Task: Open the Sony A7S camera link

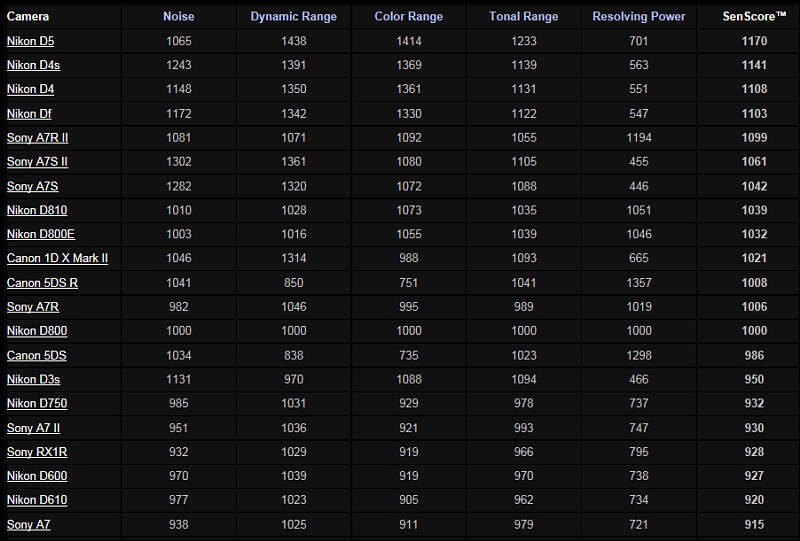Action: [33, 186]
